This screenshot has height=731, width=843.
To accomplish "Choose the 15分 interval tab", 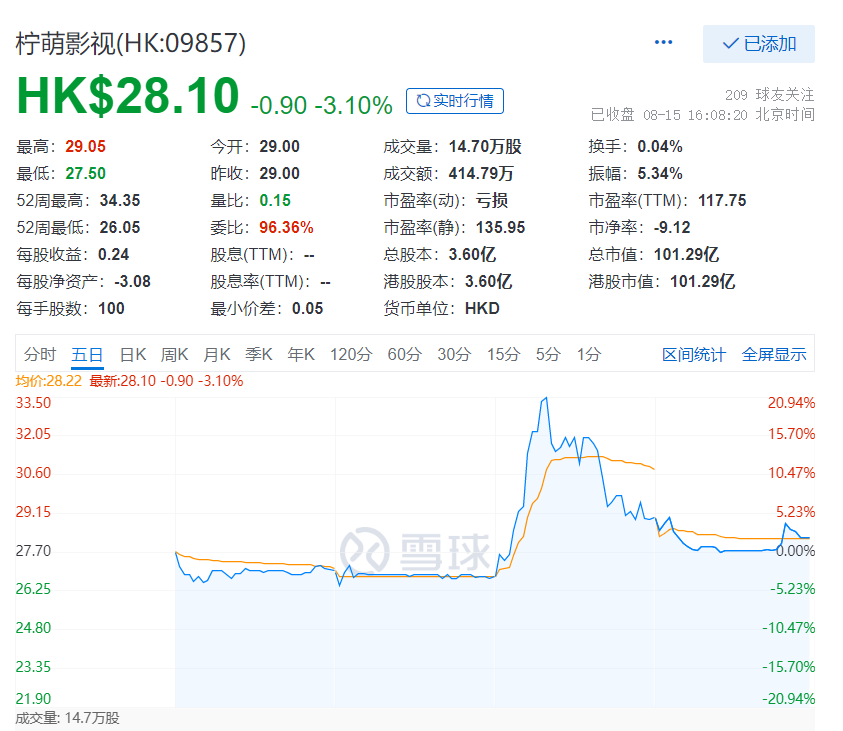I will pyautogui.click(x=504, y=354).
